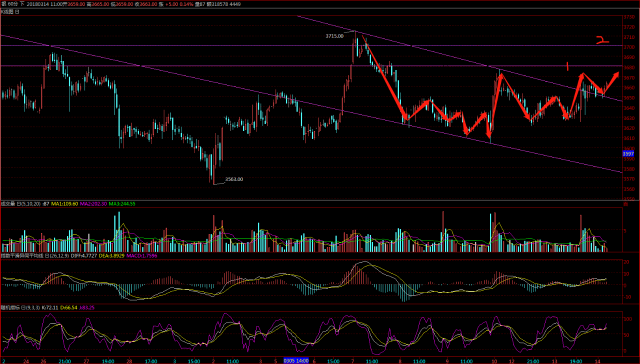Click the MACD purple value label
The image size is (640, 364).
tap(142, 256)
